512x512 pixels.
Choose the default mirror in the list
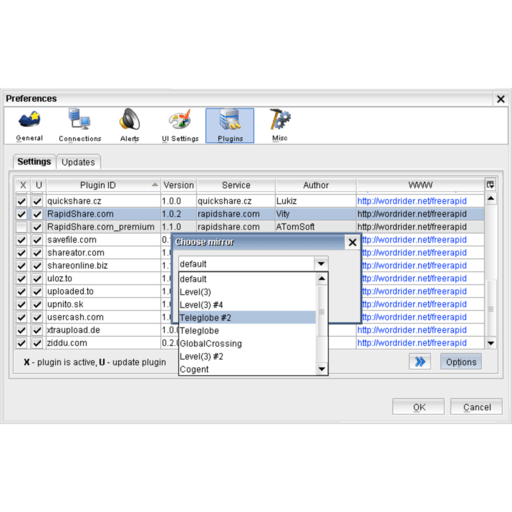click(247, 279)
